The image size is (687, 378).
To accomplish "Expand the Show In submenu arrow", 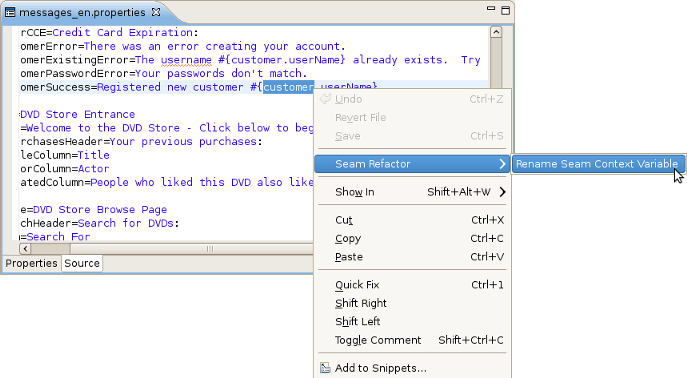I will (x=502, y=192).
